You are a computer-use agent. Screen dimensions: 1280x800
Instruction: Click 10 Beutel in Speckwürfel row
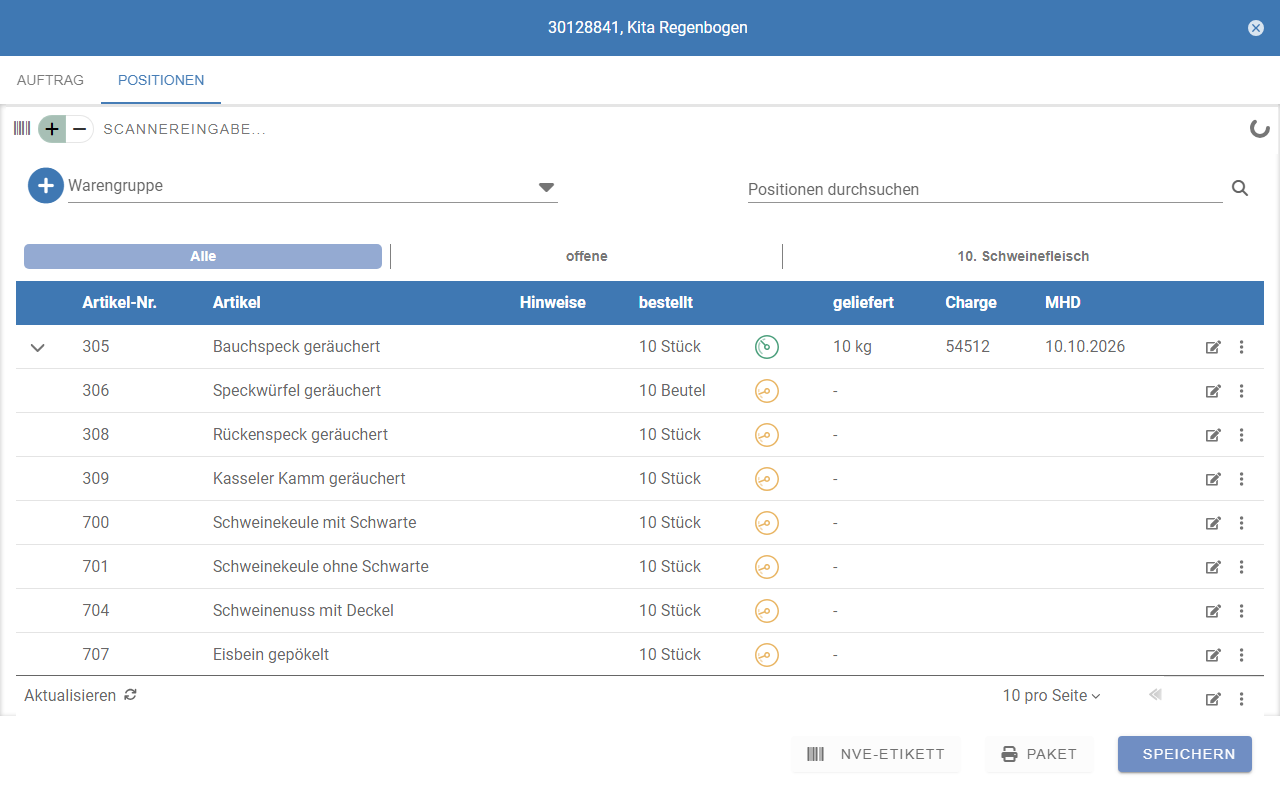[x=673, y=391]
